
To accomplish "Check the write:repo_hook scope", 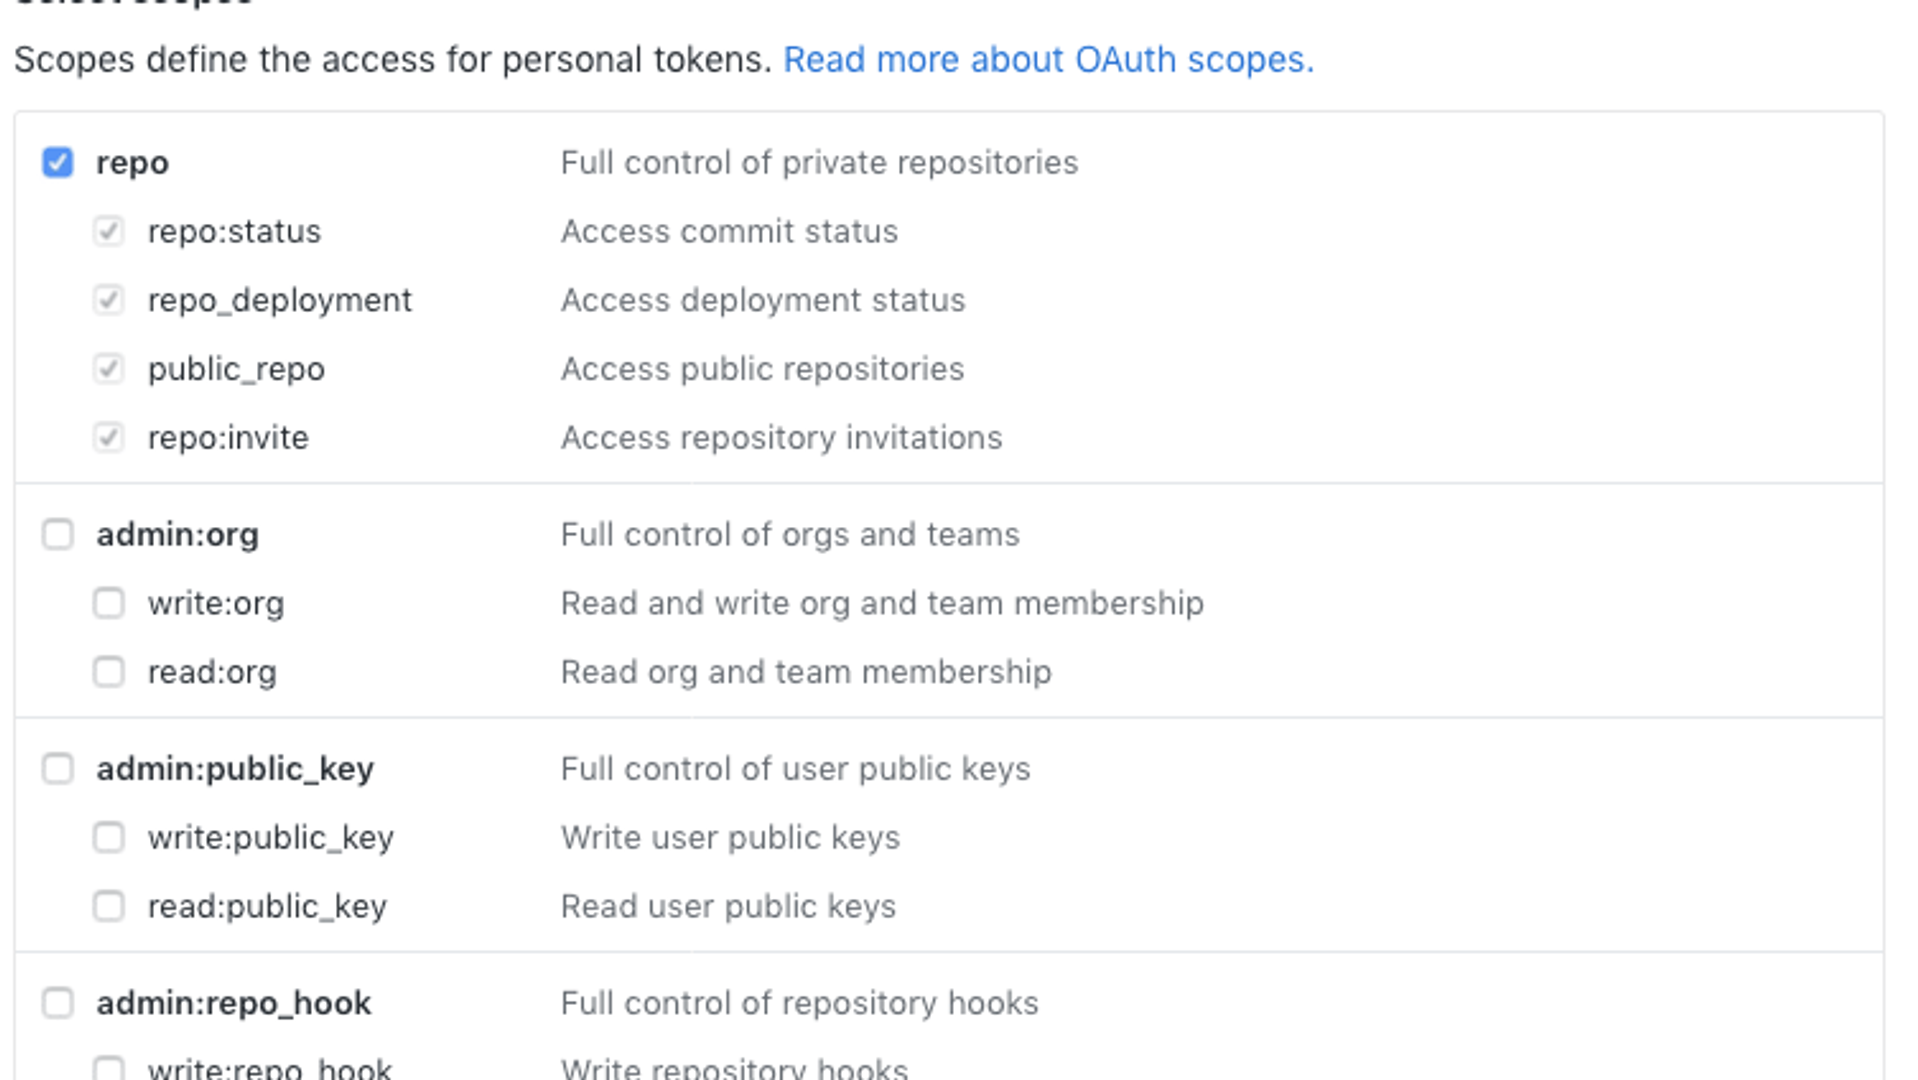I will 109,1068.
